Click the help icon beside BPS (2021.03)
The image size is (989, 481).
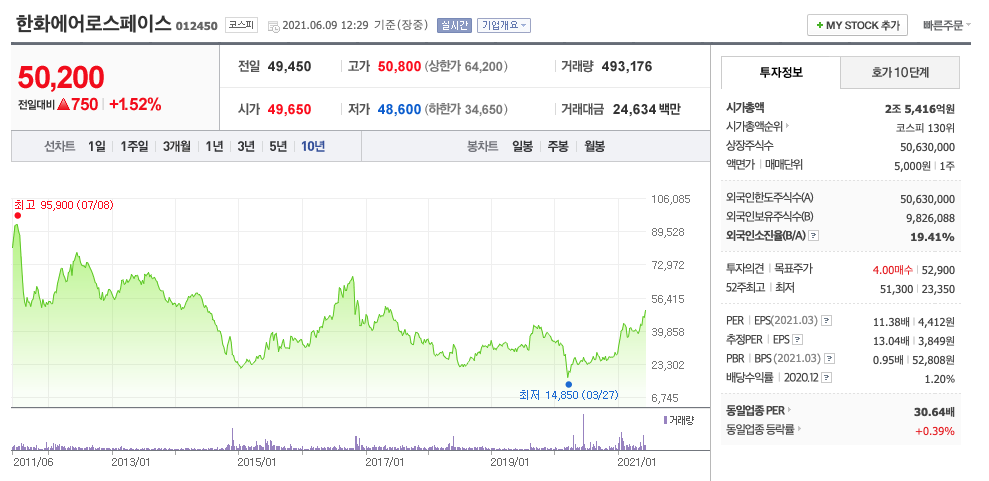point(829,359)
